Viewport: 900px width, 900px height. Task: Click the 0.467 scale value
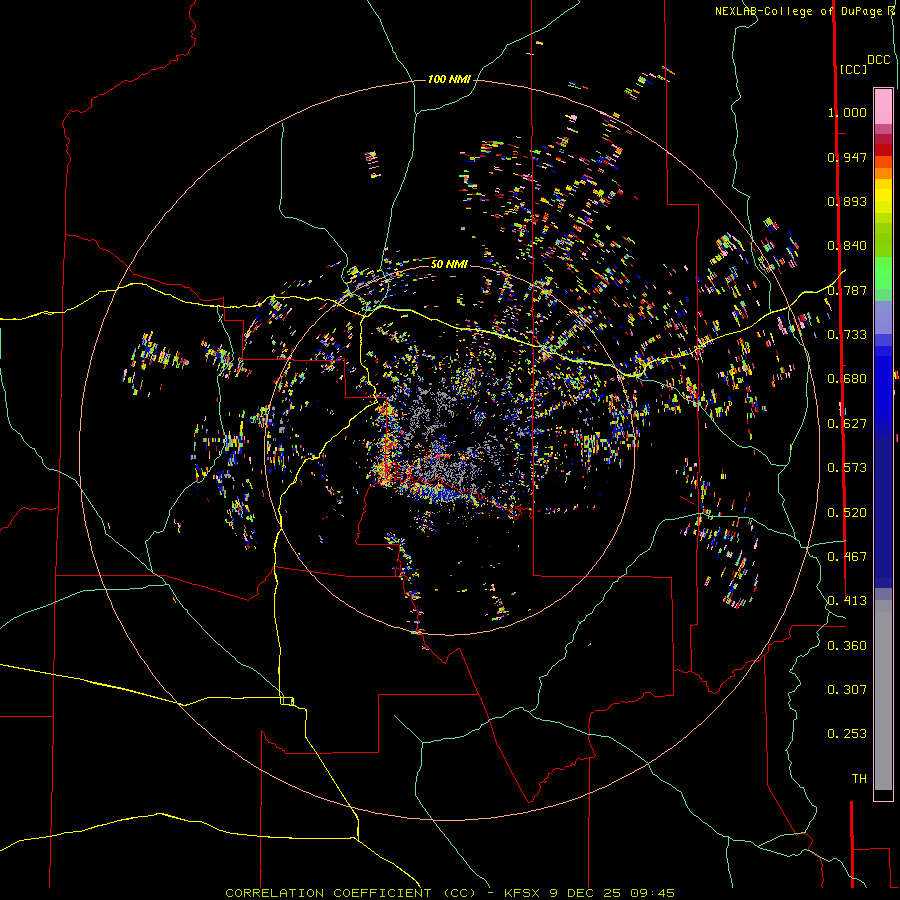[x=847, y=557]
